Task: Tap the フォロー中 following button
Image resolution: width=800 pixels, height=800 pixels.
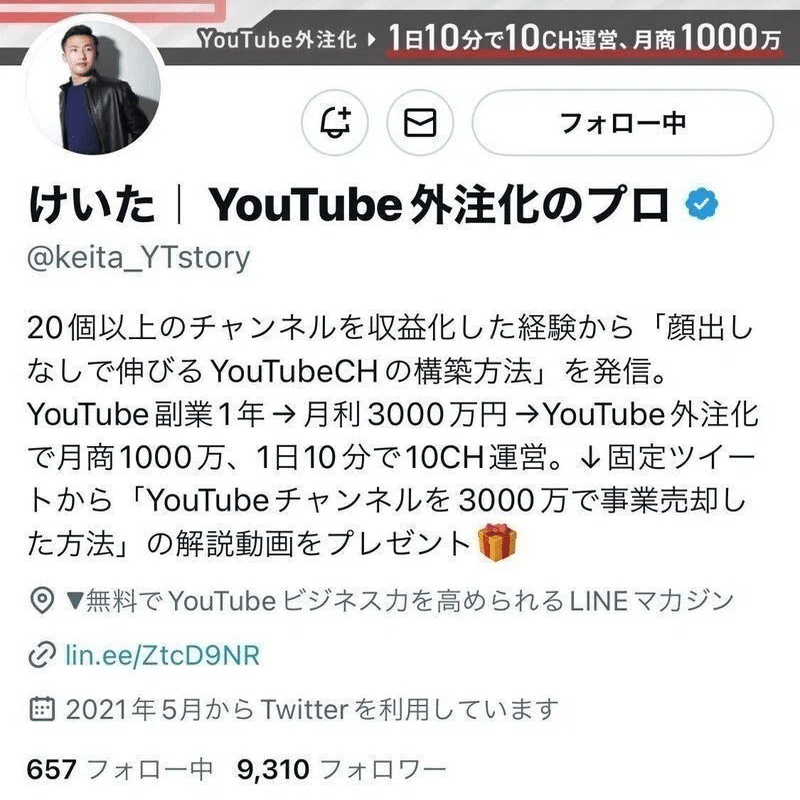Action: pos(622,122)
